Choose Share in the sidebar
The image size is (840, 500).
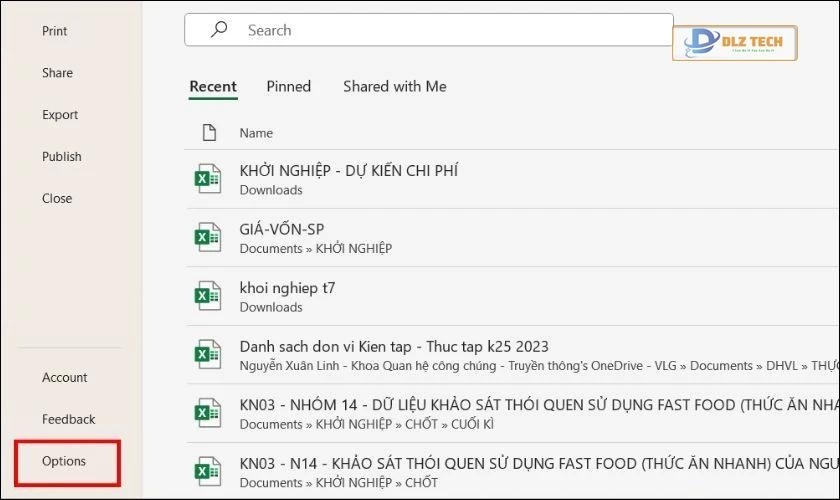point(57,73)
